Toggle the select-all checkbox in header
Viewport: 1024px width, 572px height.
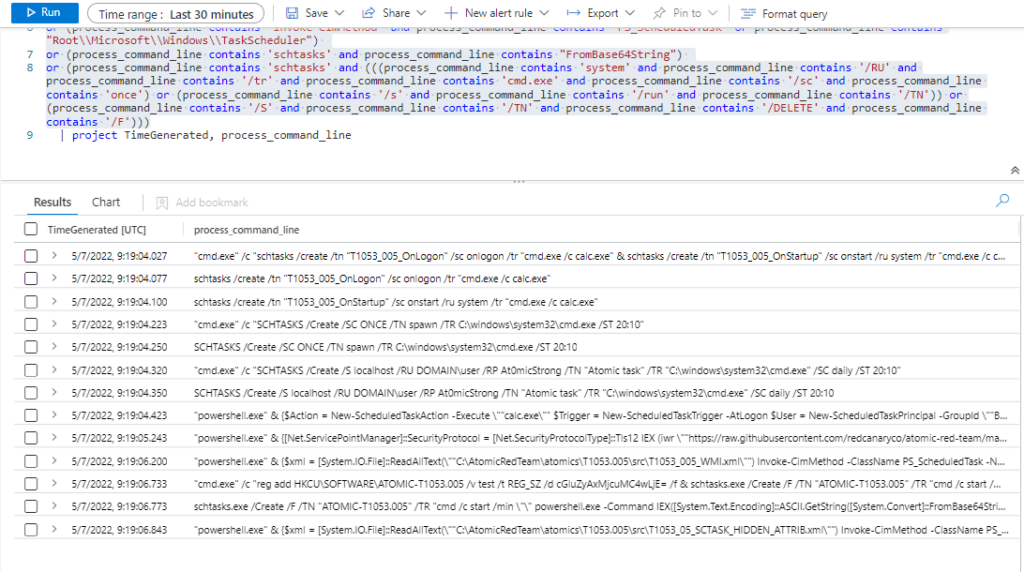click(31, 230)
